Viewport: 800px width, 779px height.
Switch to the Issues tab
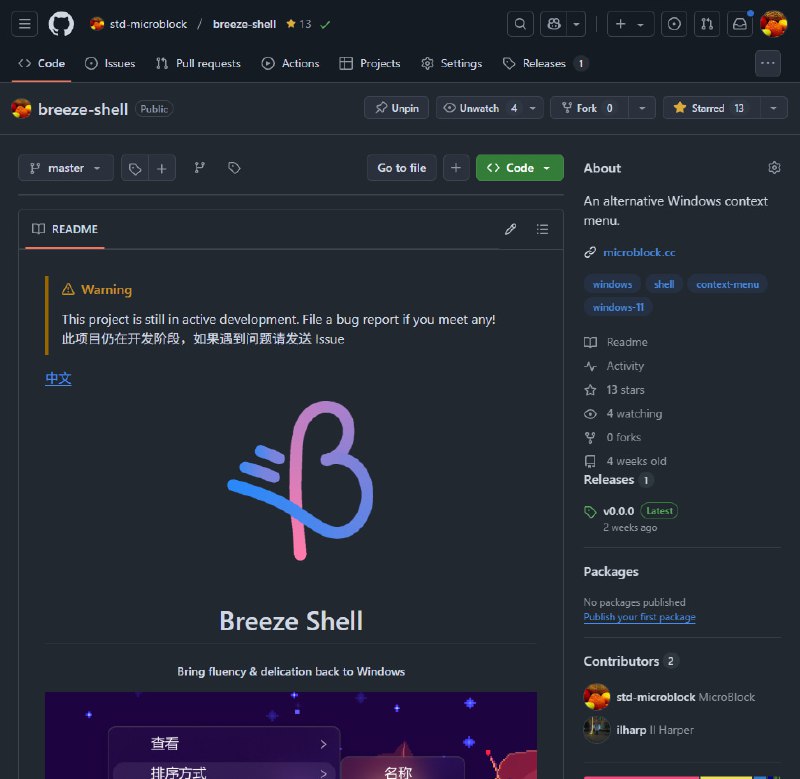[110, 63]
